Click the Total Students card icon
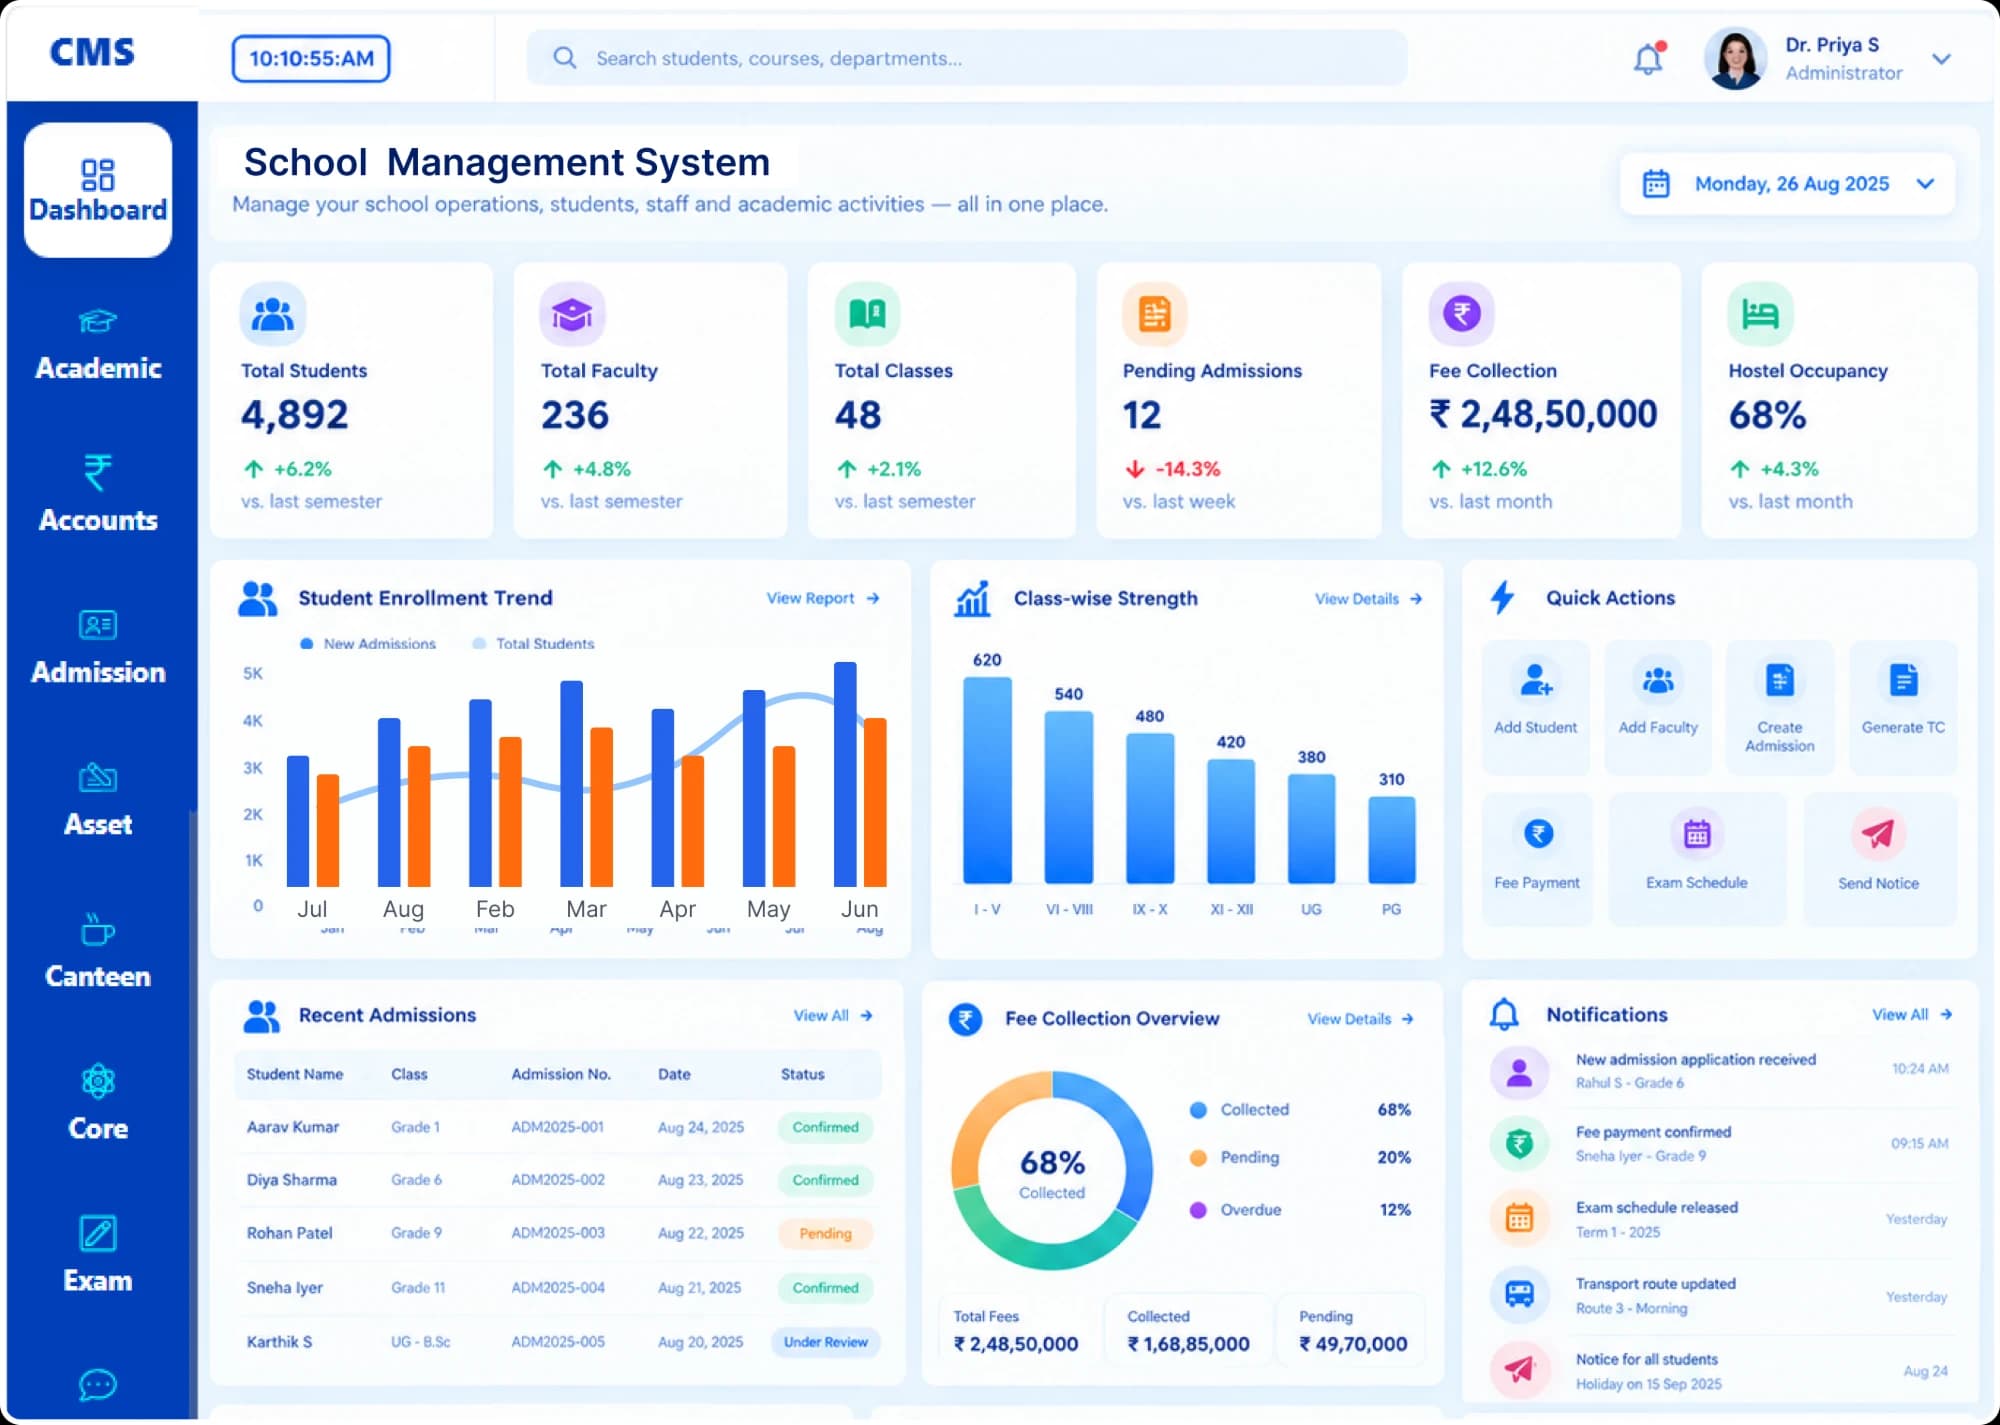Image resolution: width=2000 pixels, height=1425 pixels. click(272, 314)
